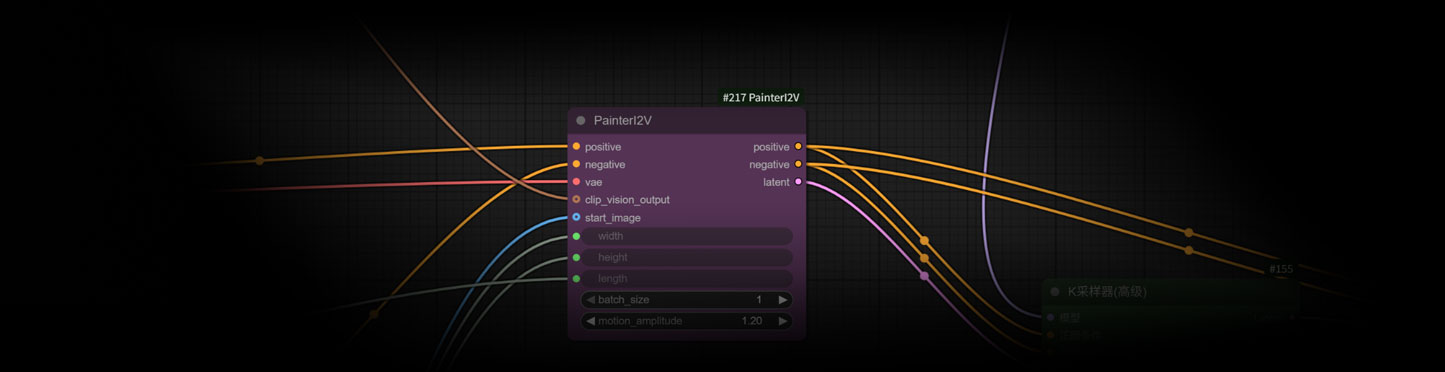Click the K采样器(高级) node title
This screenshot has width=1445, height=372.
[1107, 292]
